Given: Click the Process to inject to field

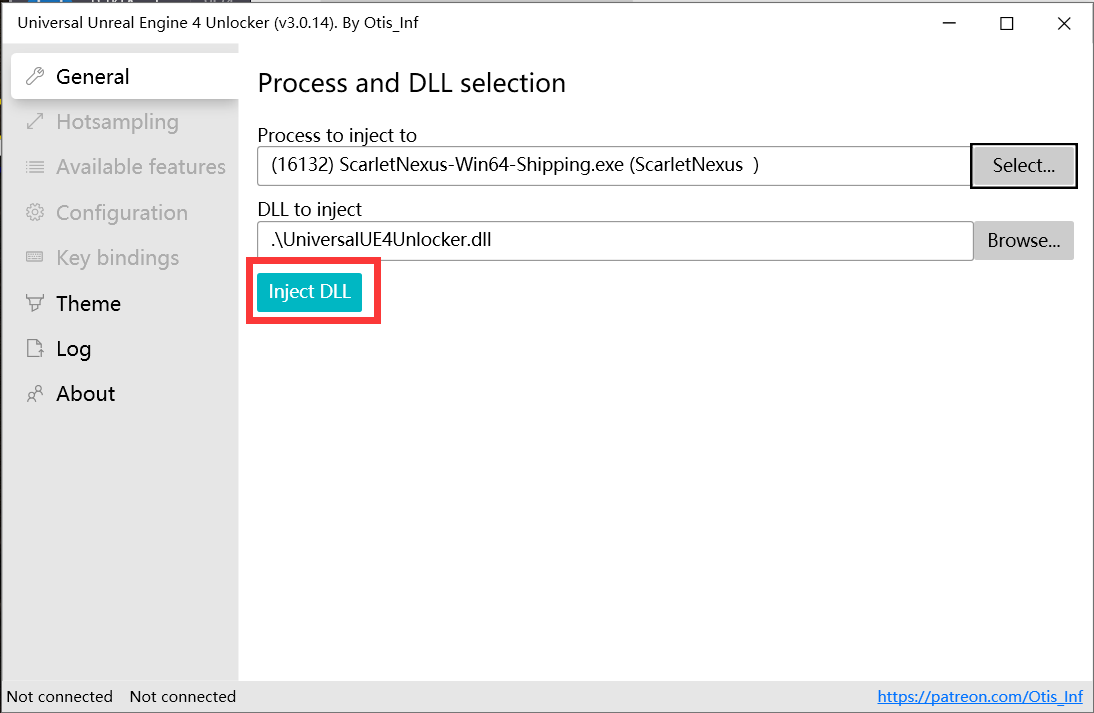Looking at the screenshot, I should pyautogui.click(x=614, y=166).
